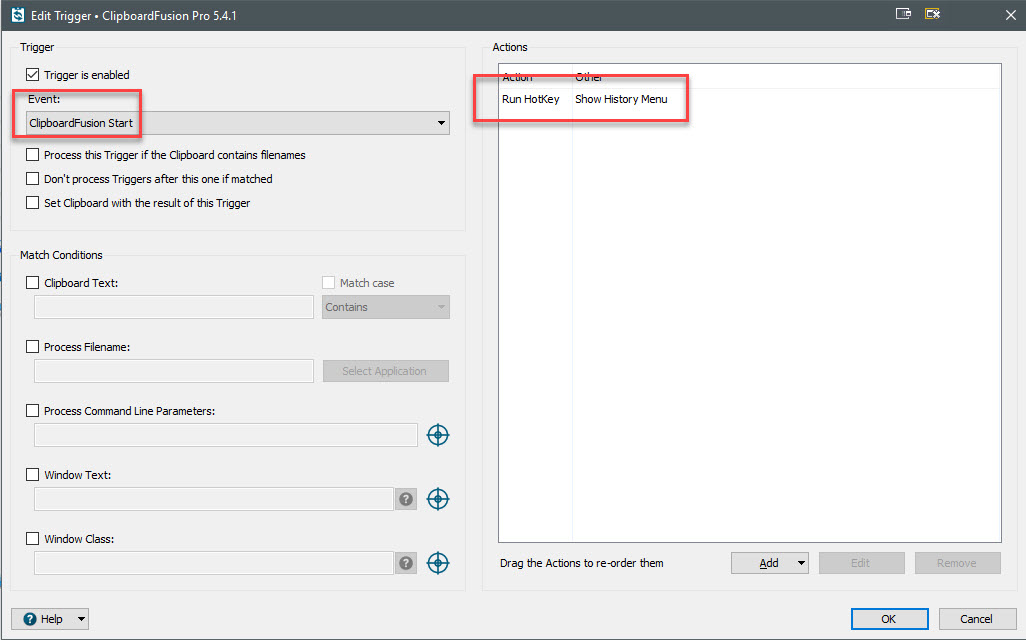The image size is (1026, 640).
Task: Open the Event dropdown showing ClipboardFusion Start
Action: [x=237, y=123]
